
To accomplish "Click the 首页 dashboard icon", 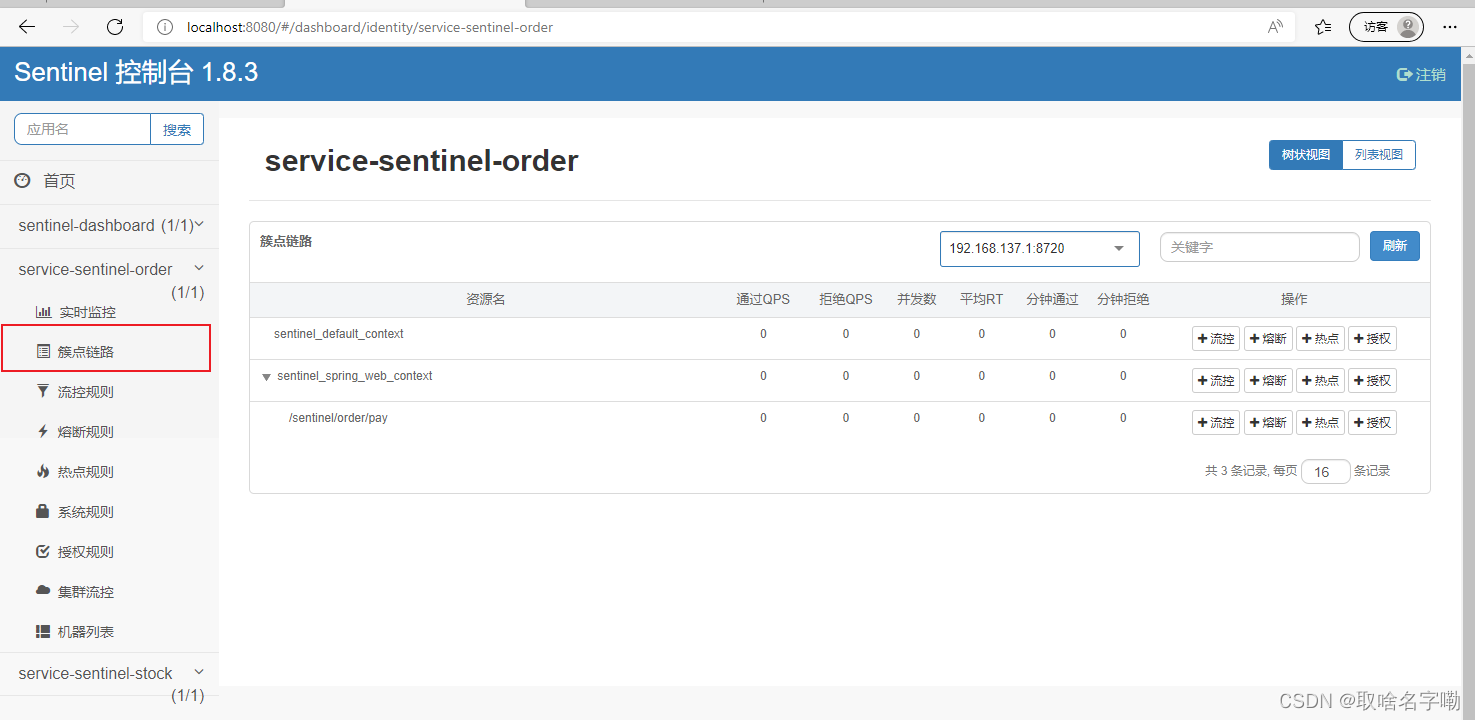I will point(22,180).
